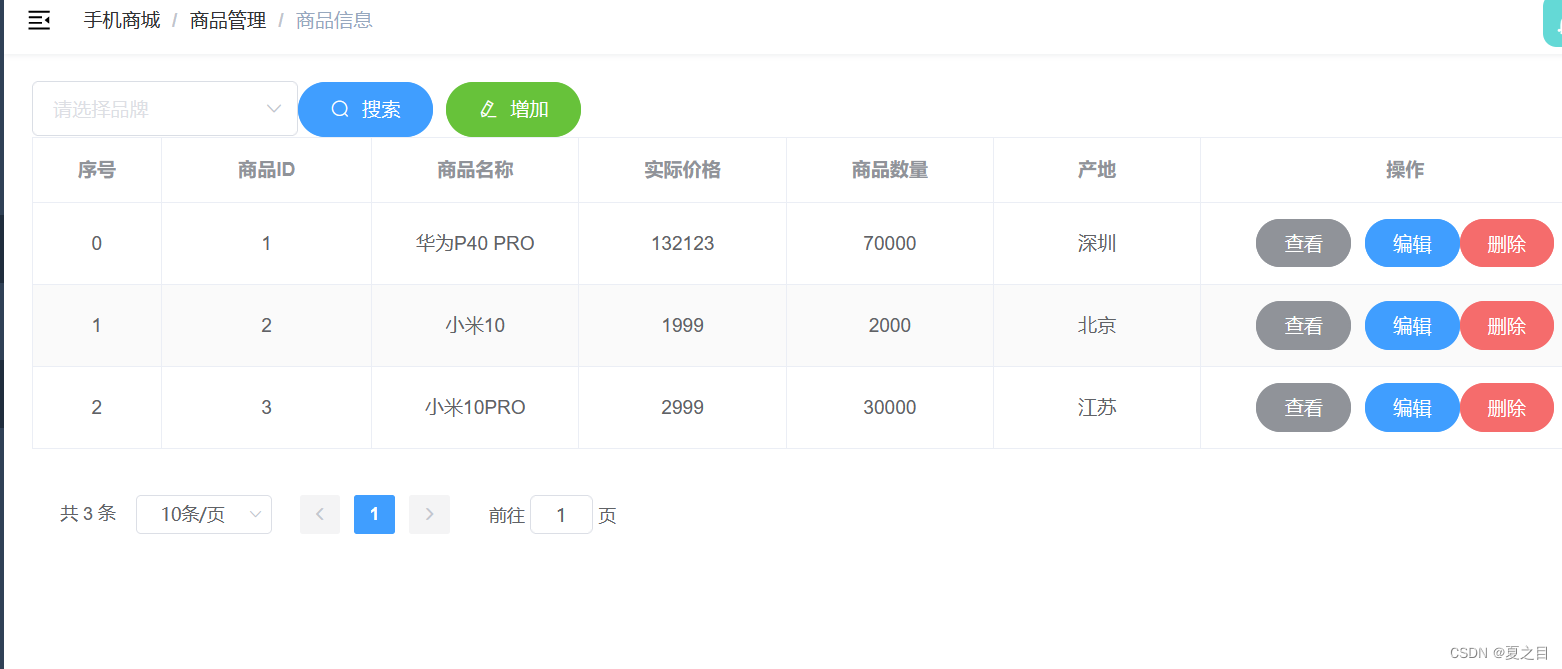Select the 小米10PRO name cell
Image resolution: width=1562 pixels, height=669 pixels.
click(475, 407)
